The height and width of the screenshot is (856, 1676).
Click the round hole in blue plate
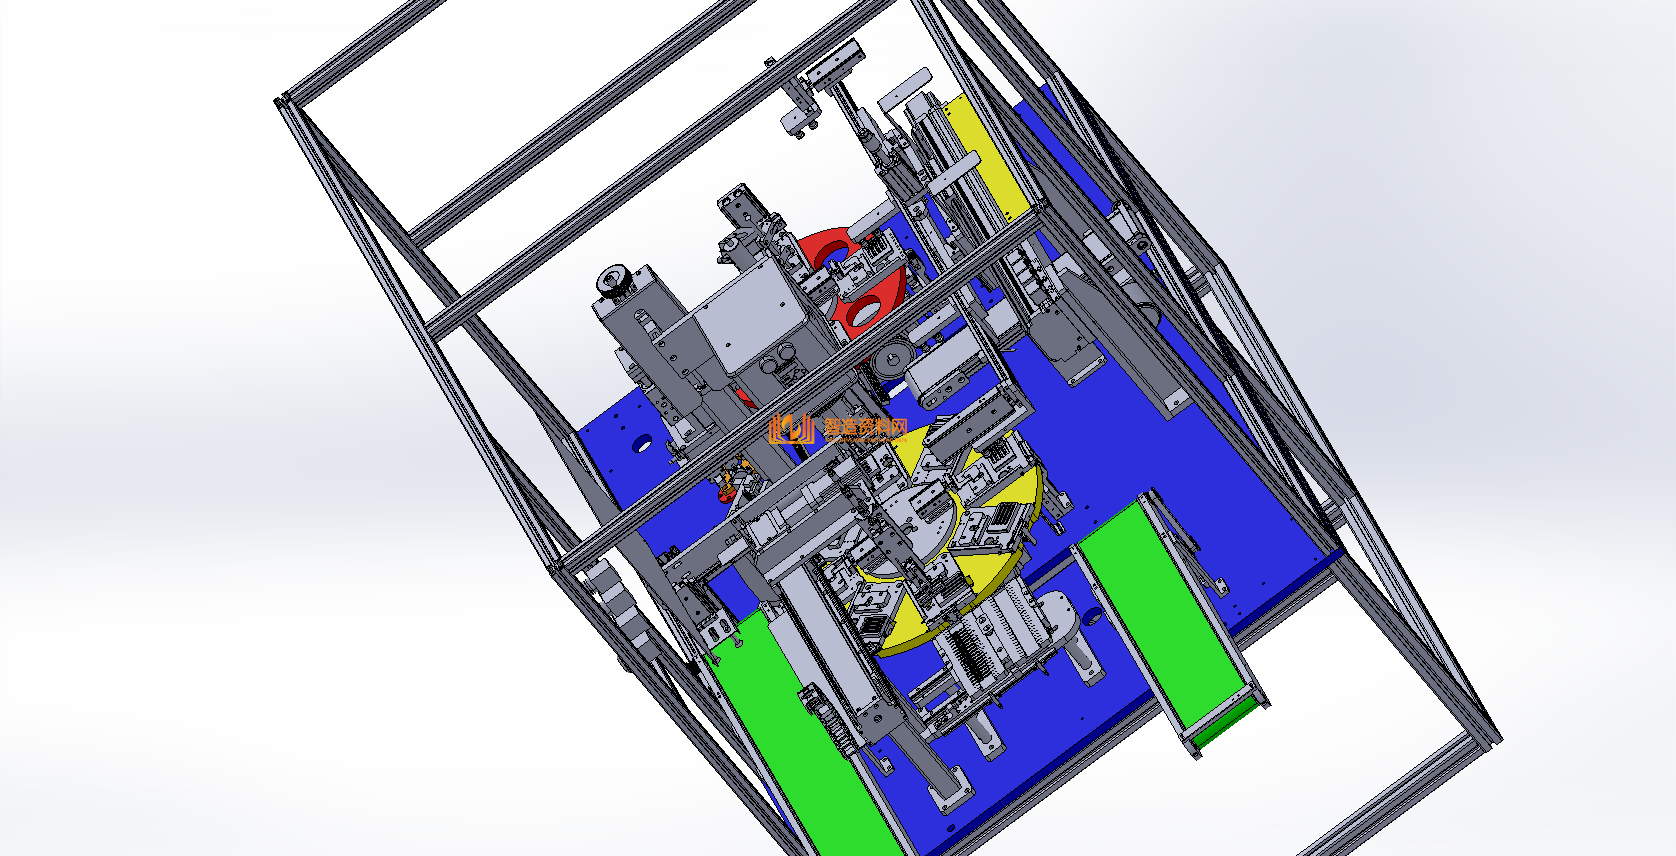point(641,443)
